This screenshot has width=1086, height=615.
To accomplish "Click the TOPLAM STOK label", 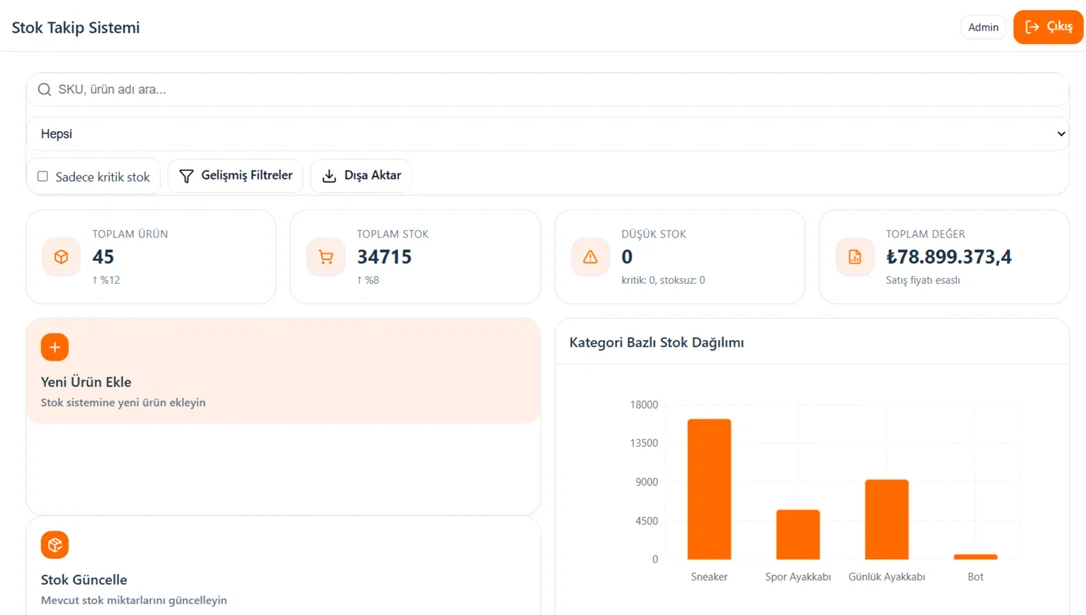I will pyautogui.click(x=393, y=234).
